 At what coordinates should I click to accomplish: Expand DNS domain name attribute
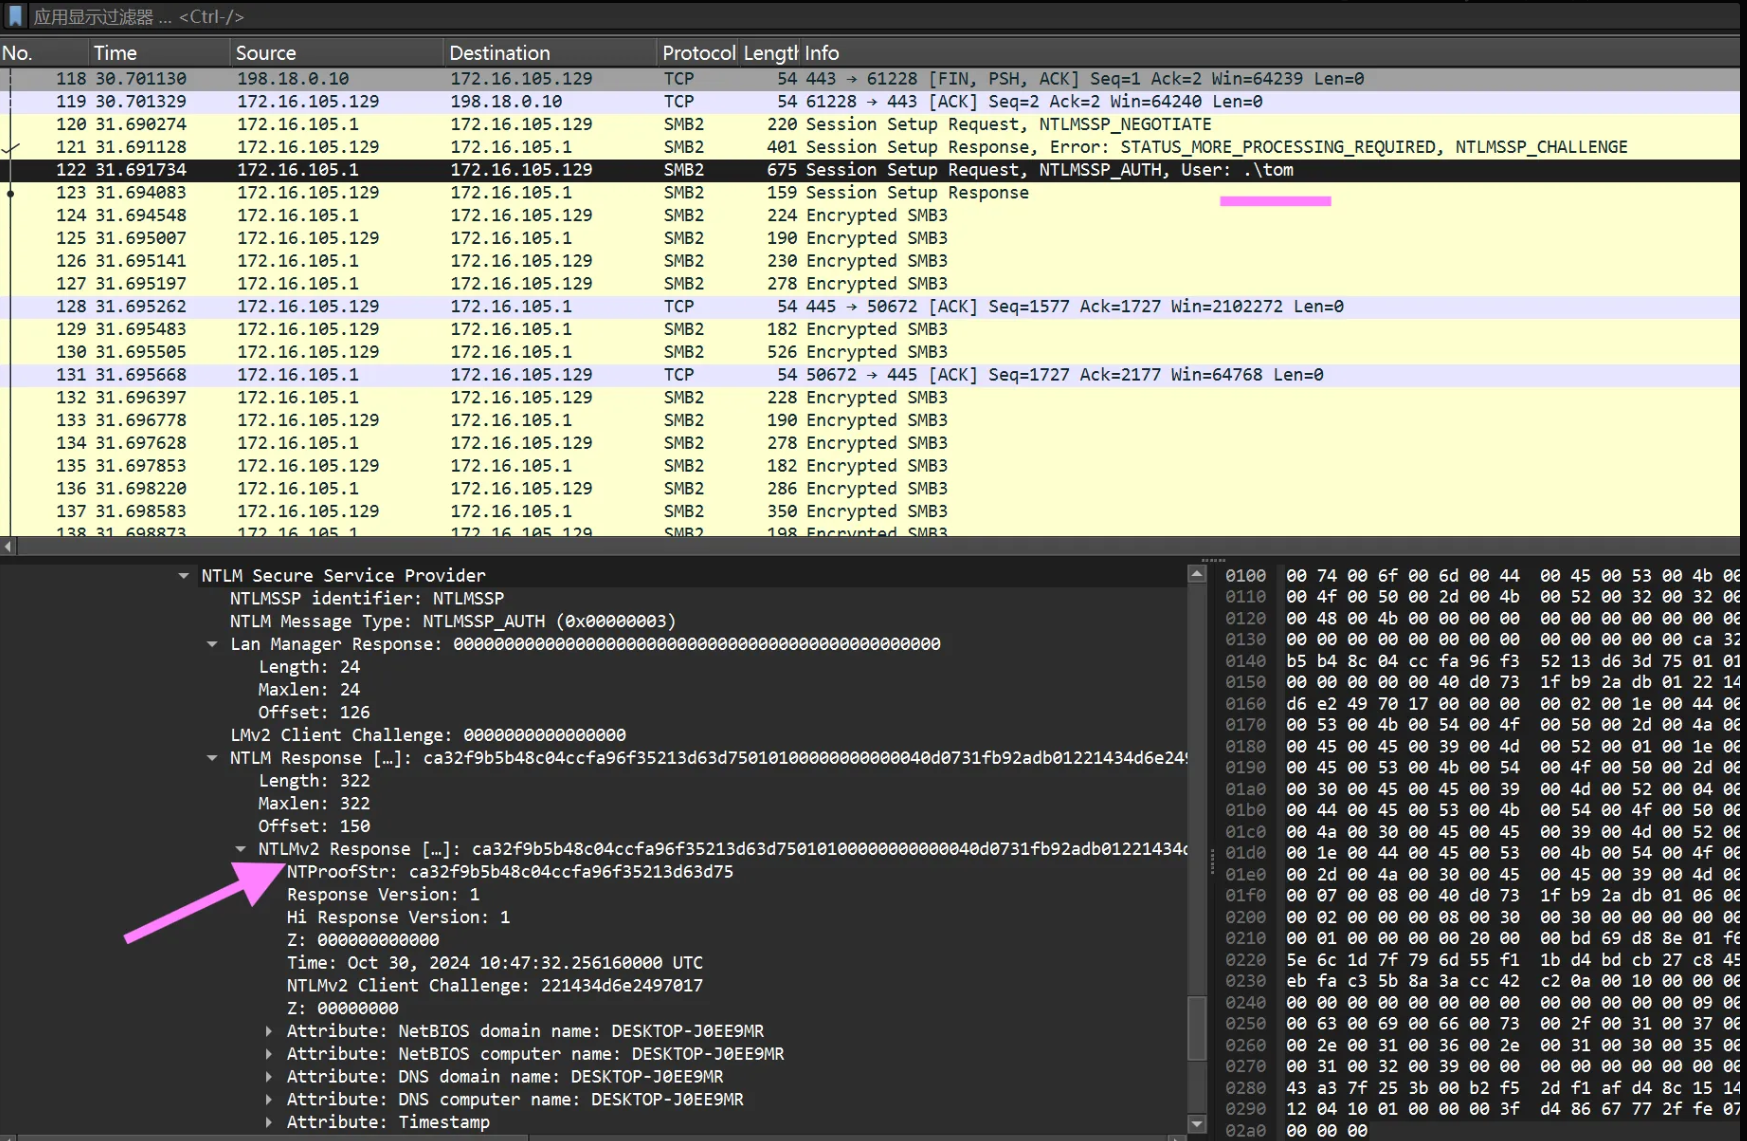tap(268, 1077)
